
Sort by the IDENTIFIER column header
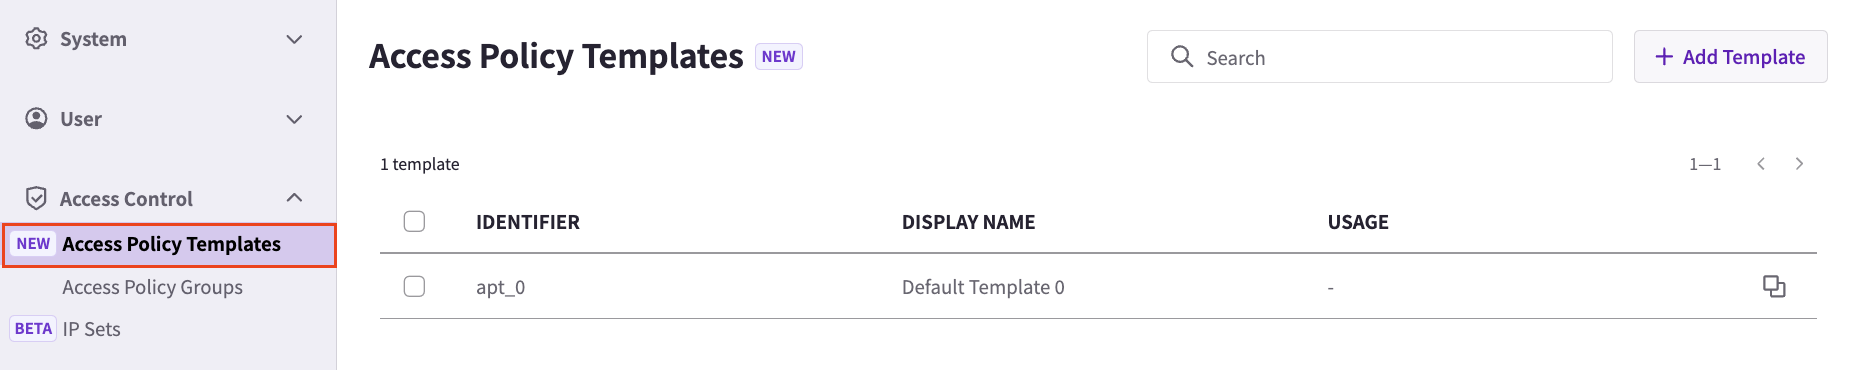pyautogui.click(x=528, y=222)
